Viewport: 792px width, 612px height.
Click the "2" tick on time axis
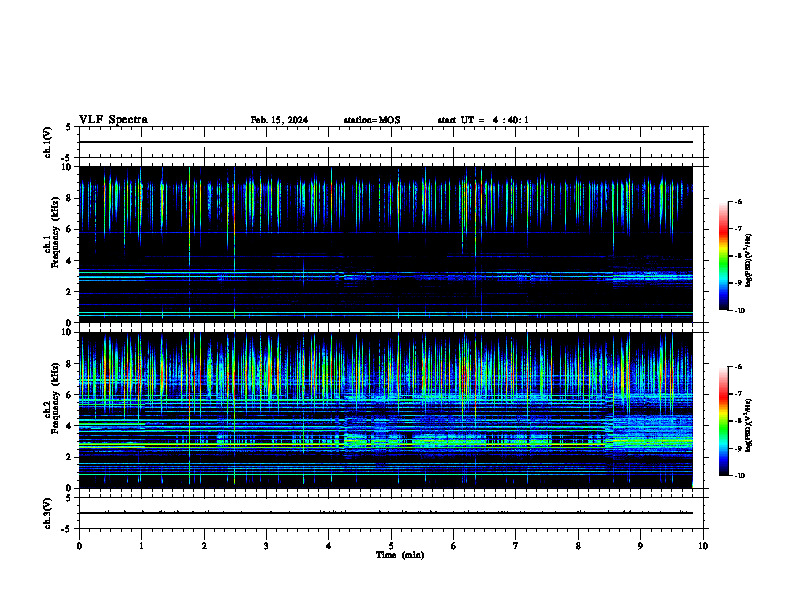[204, 546]
